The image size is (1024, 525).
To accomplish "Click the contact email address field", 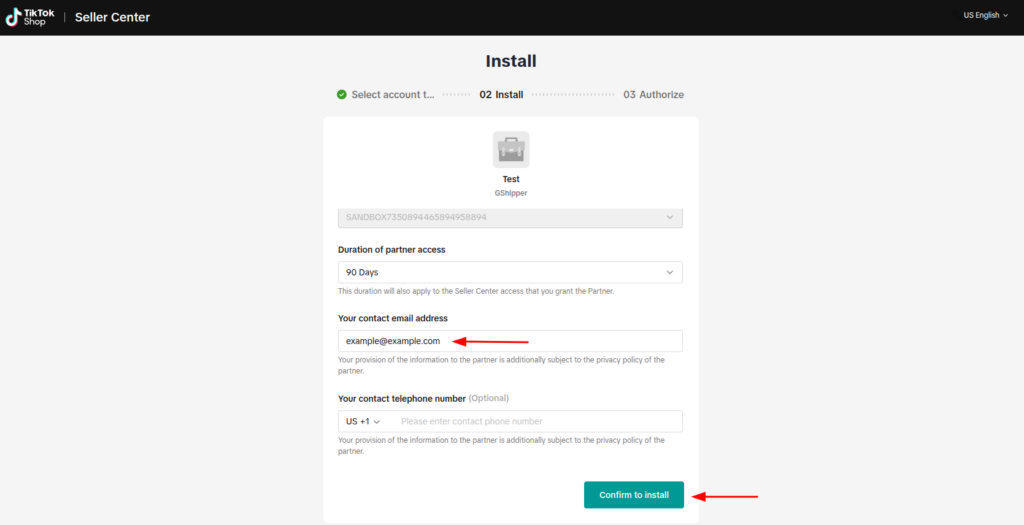I will (510, 341).
